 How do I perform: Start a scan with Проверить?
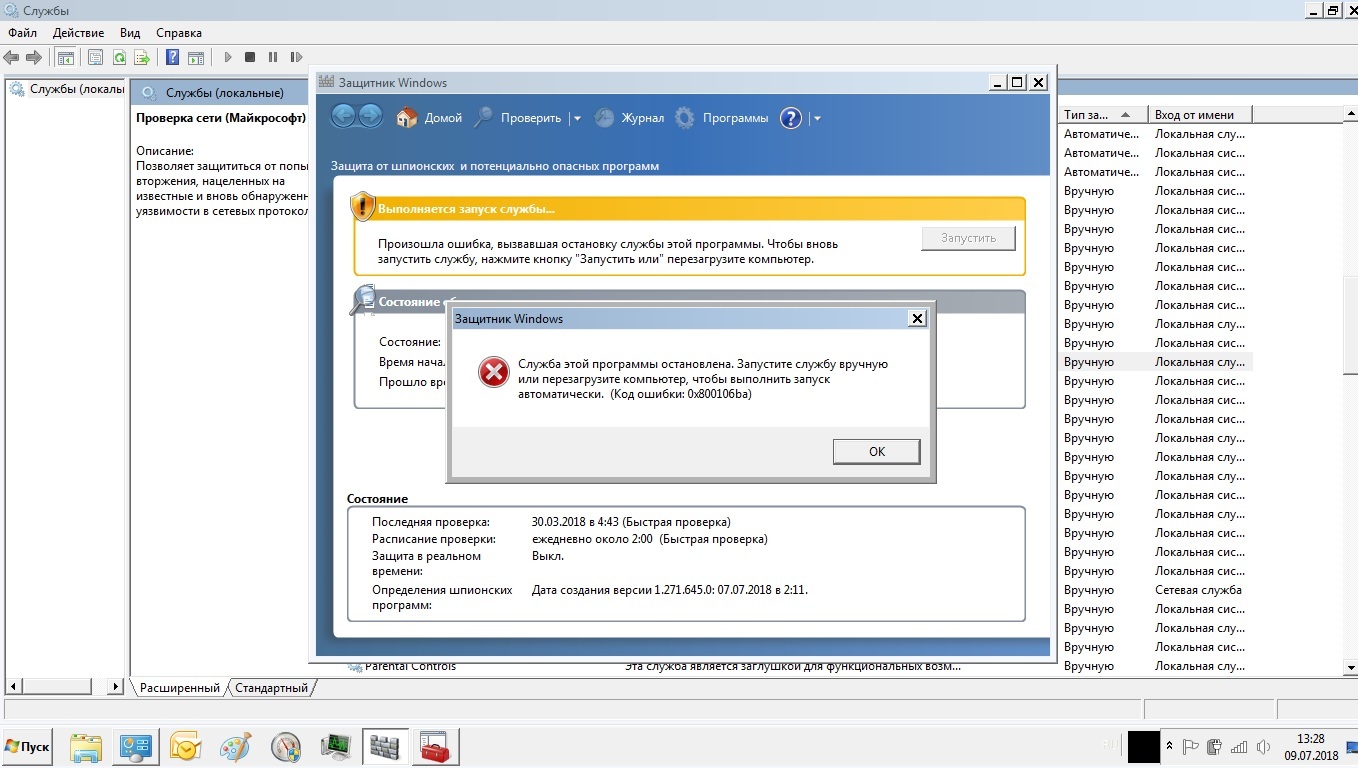(518, 118)
